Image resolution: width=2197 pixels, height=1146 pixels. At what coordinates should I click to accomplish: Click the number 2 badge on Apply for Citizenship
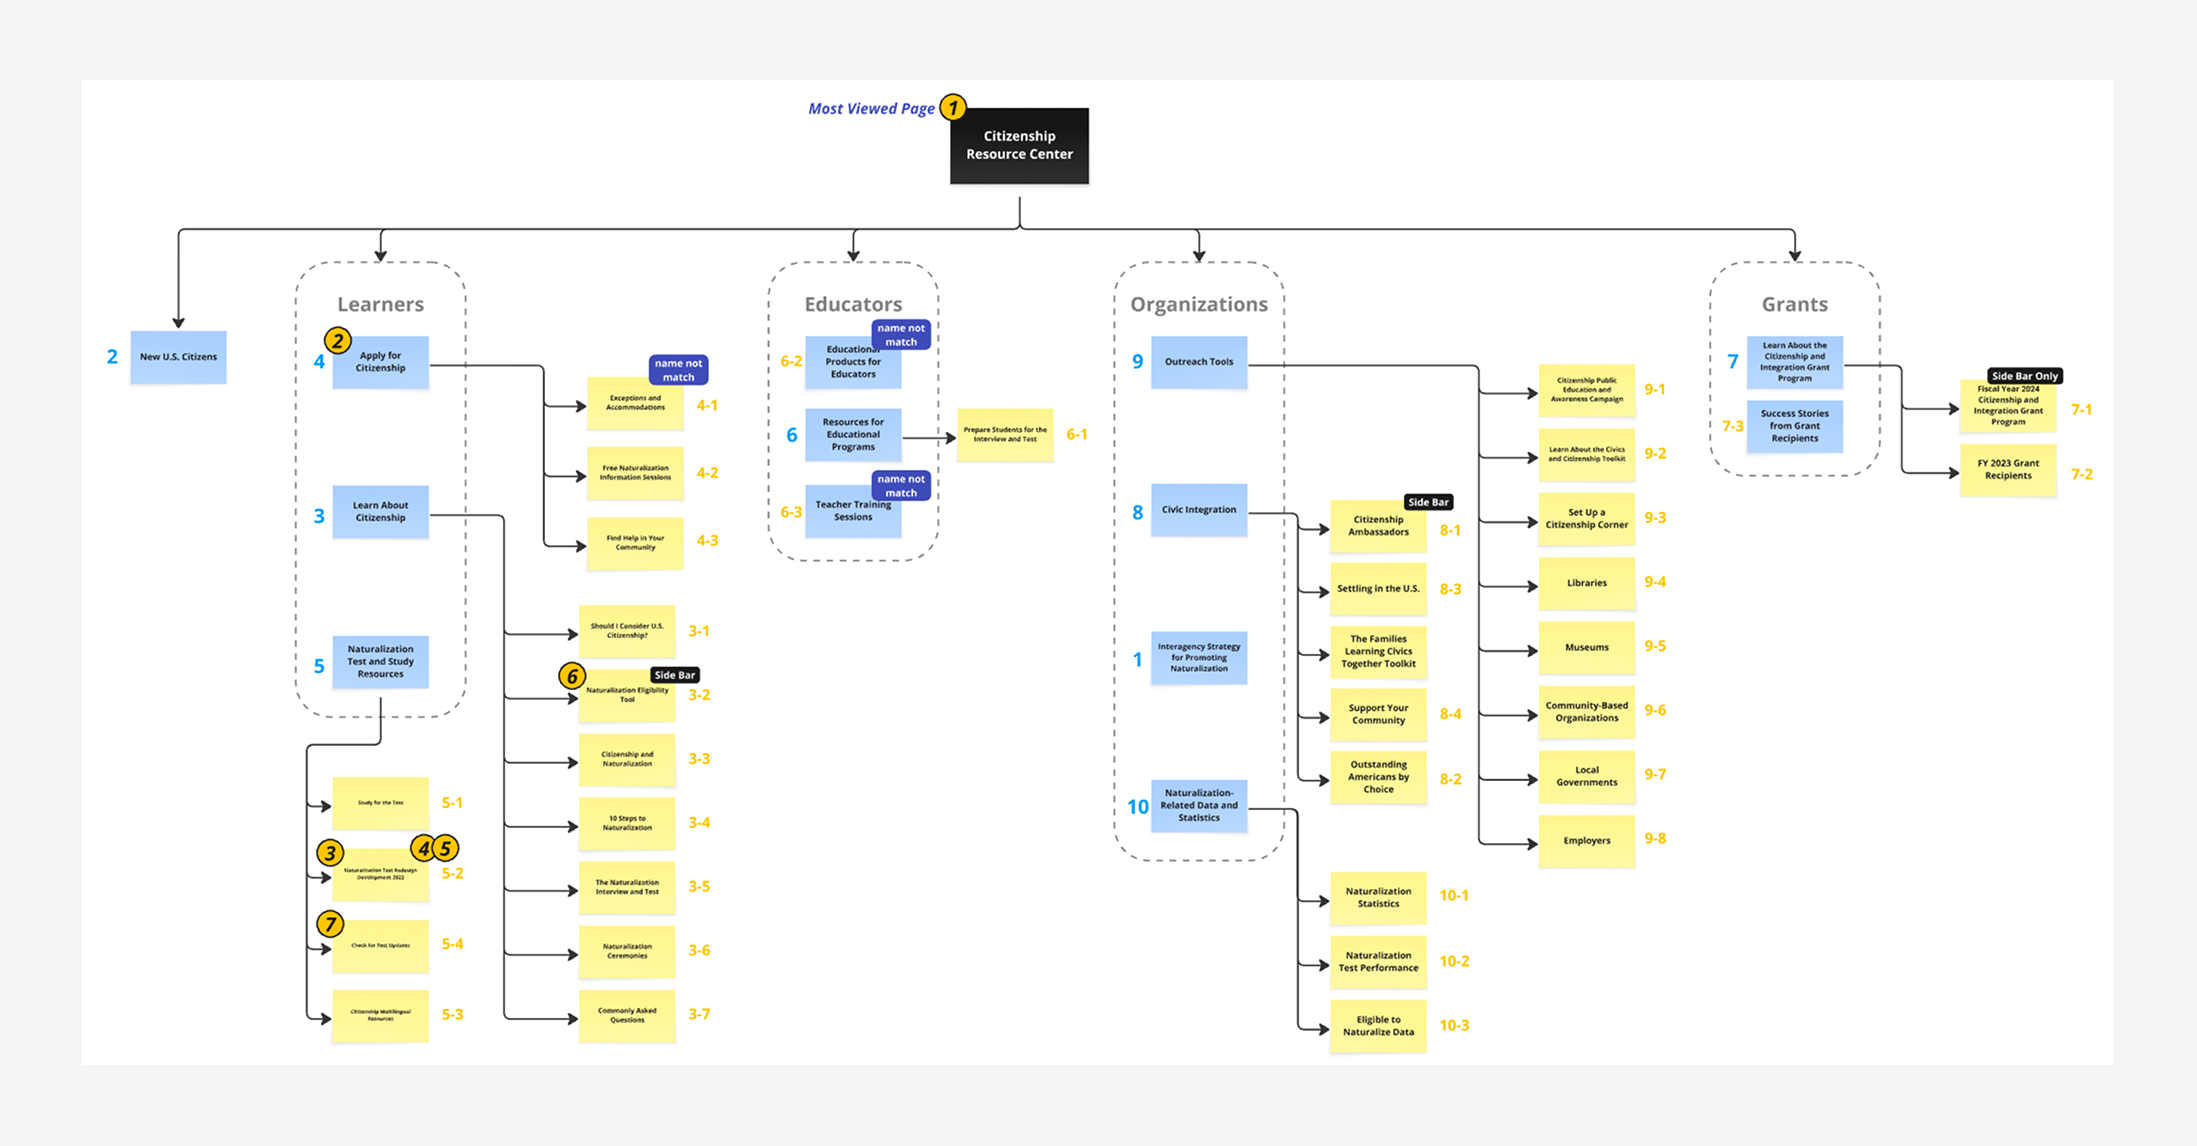point(338,341)
